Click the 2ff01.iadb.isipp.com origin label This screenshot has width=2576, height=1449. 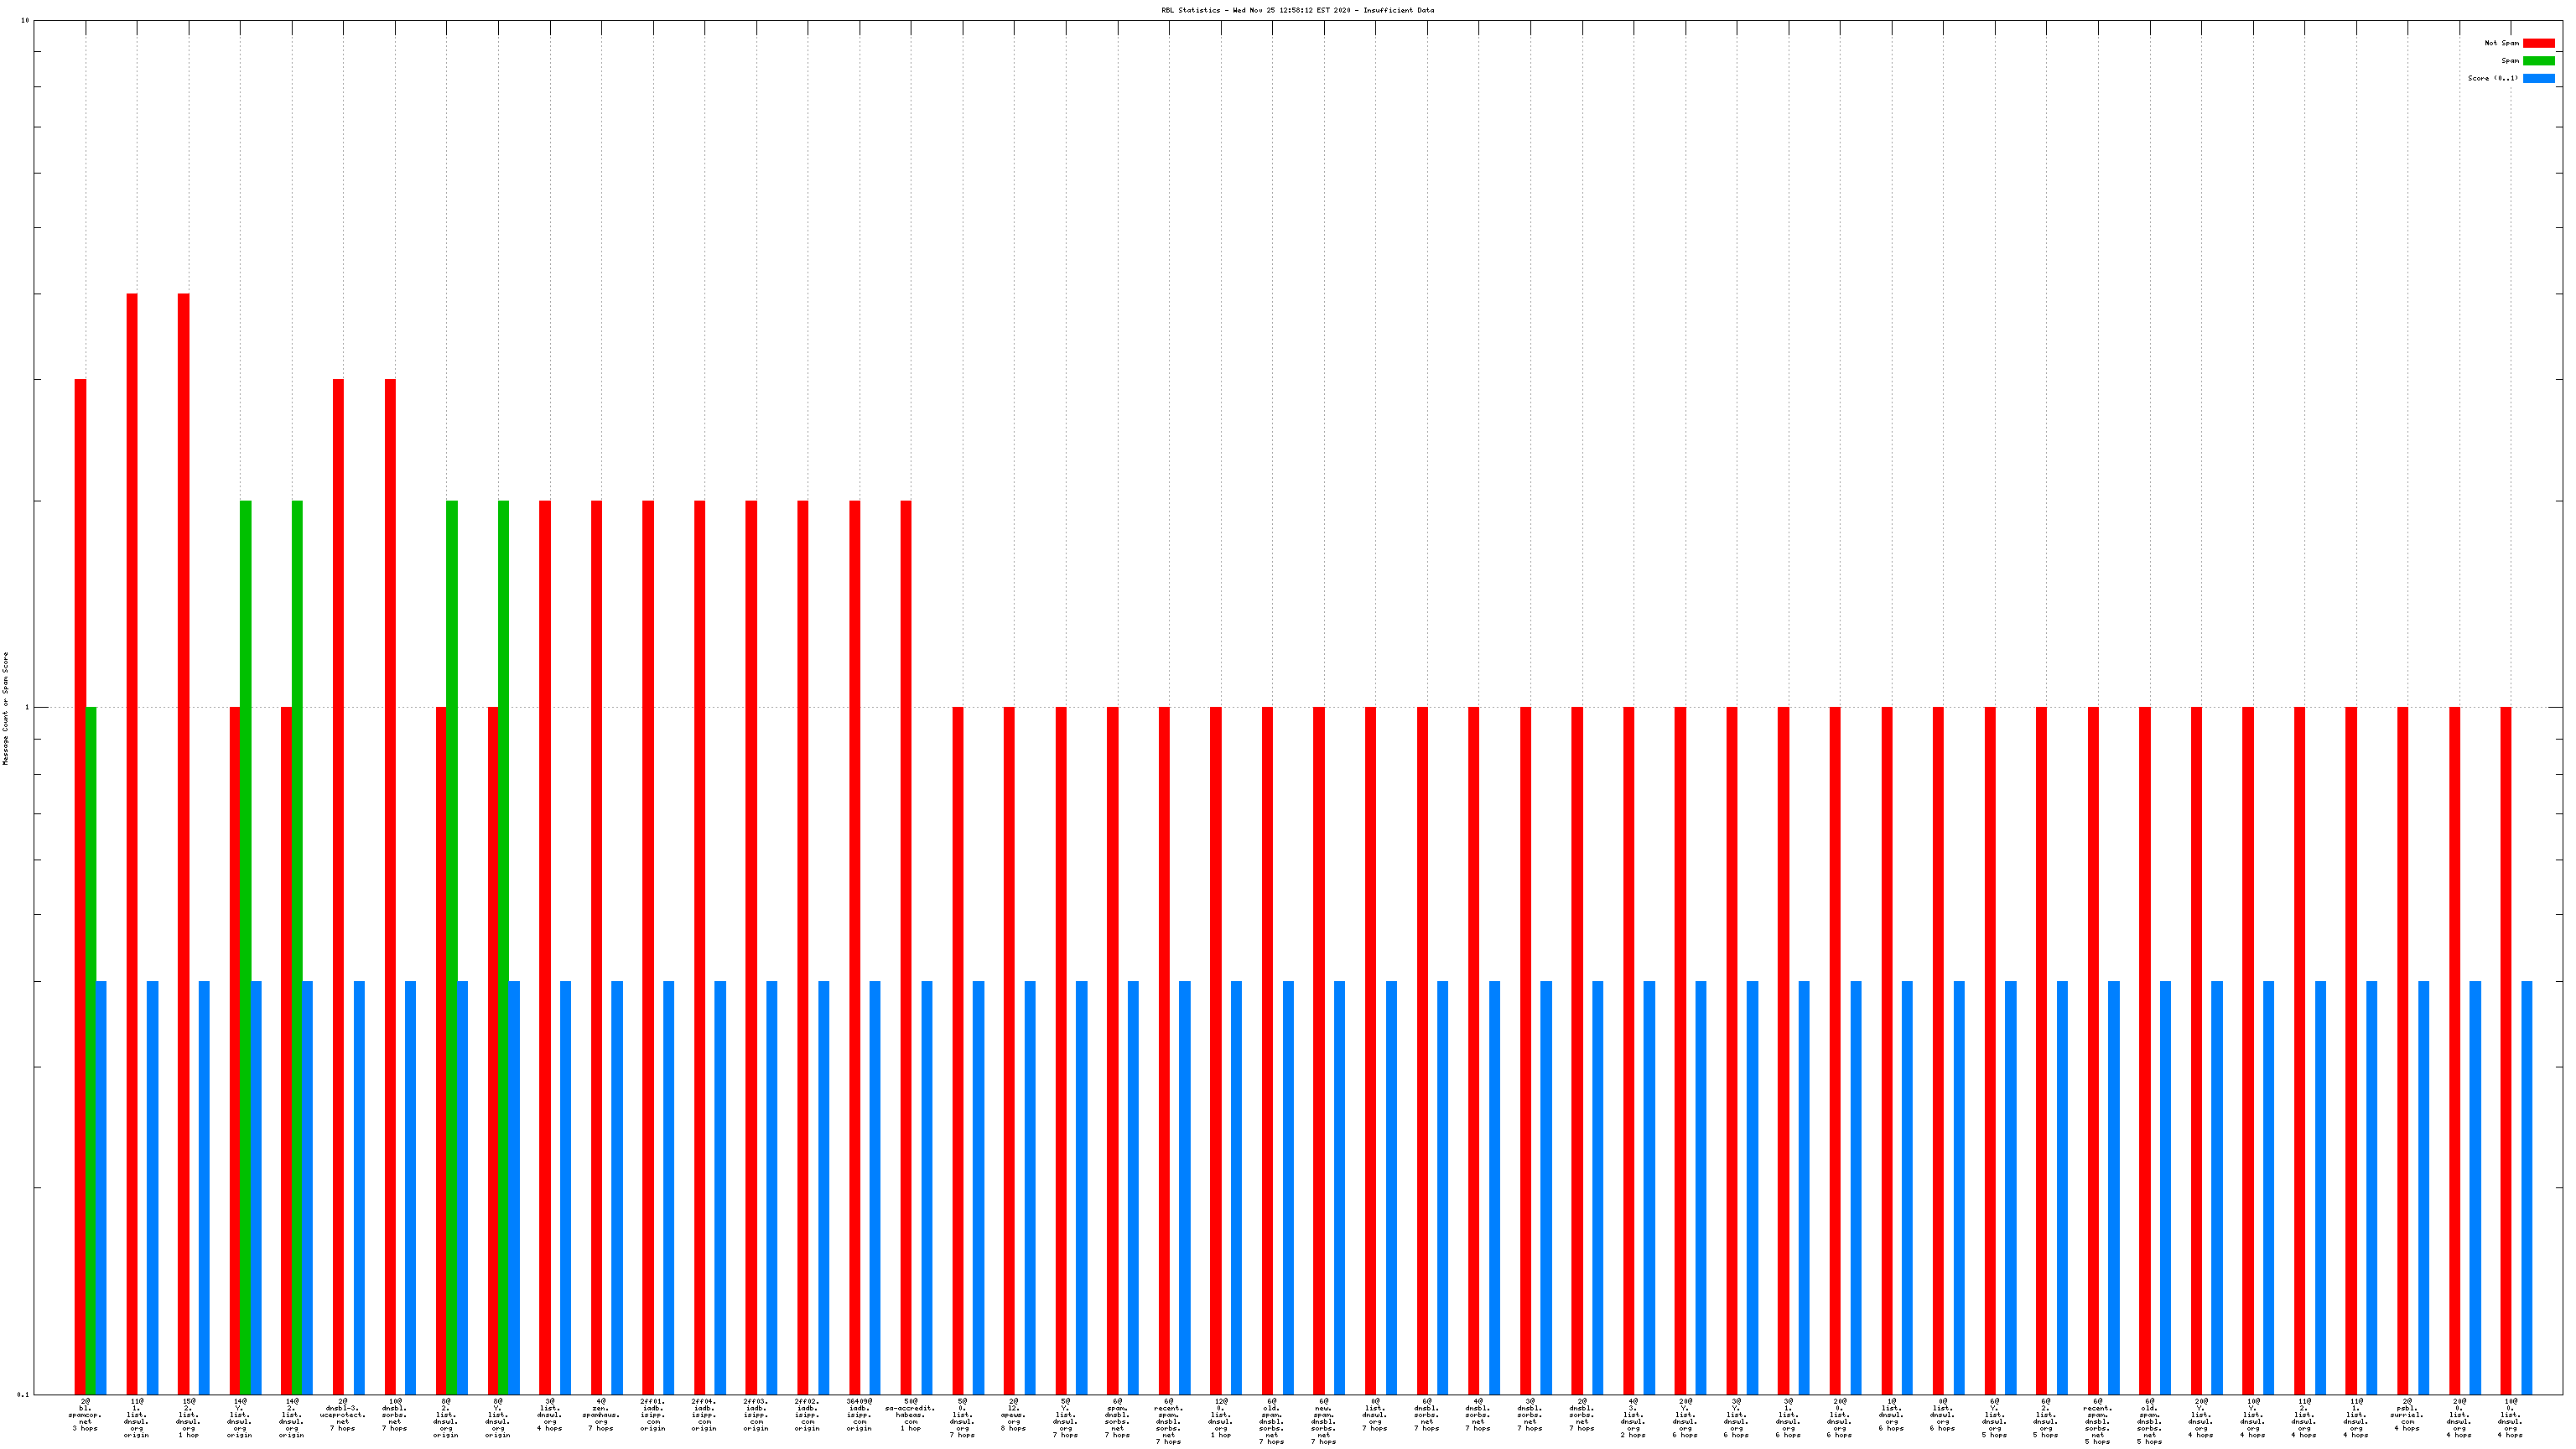point(652,1414)
